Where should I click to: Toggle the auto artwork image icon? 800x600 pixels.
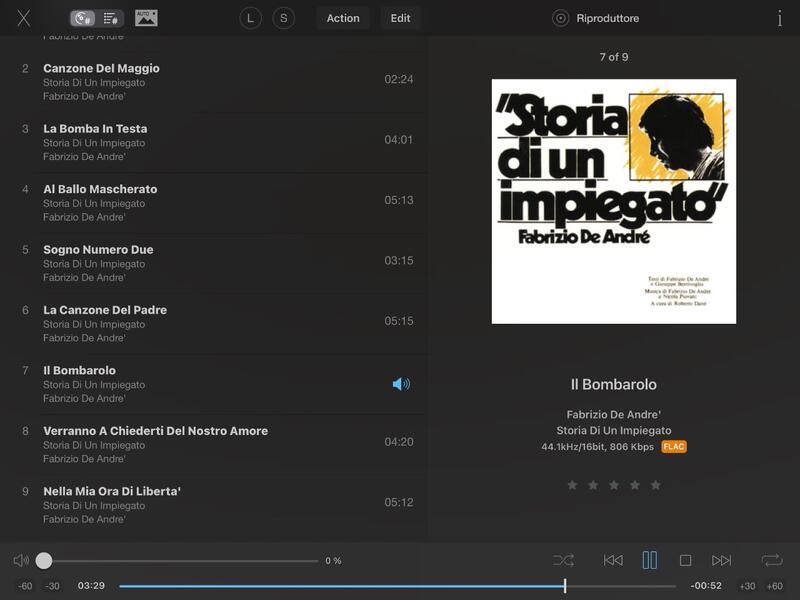[x=146, y=18]
